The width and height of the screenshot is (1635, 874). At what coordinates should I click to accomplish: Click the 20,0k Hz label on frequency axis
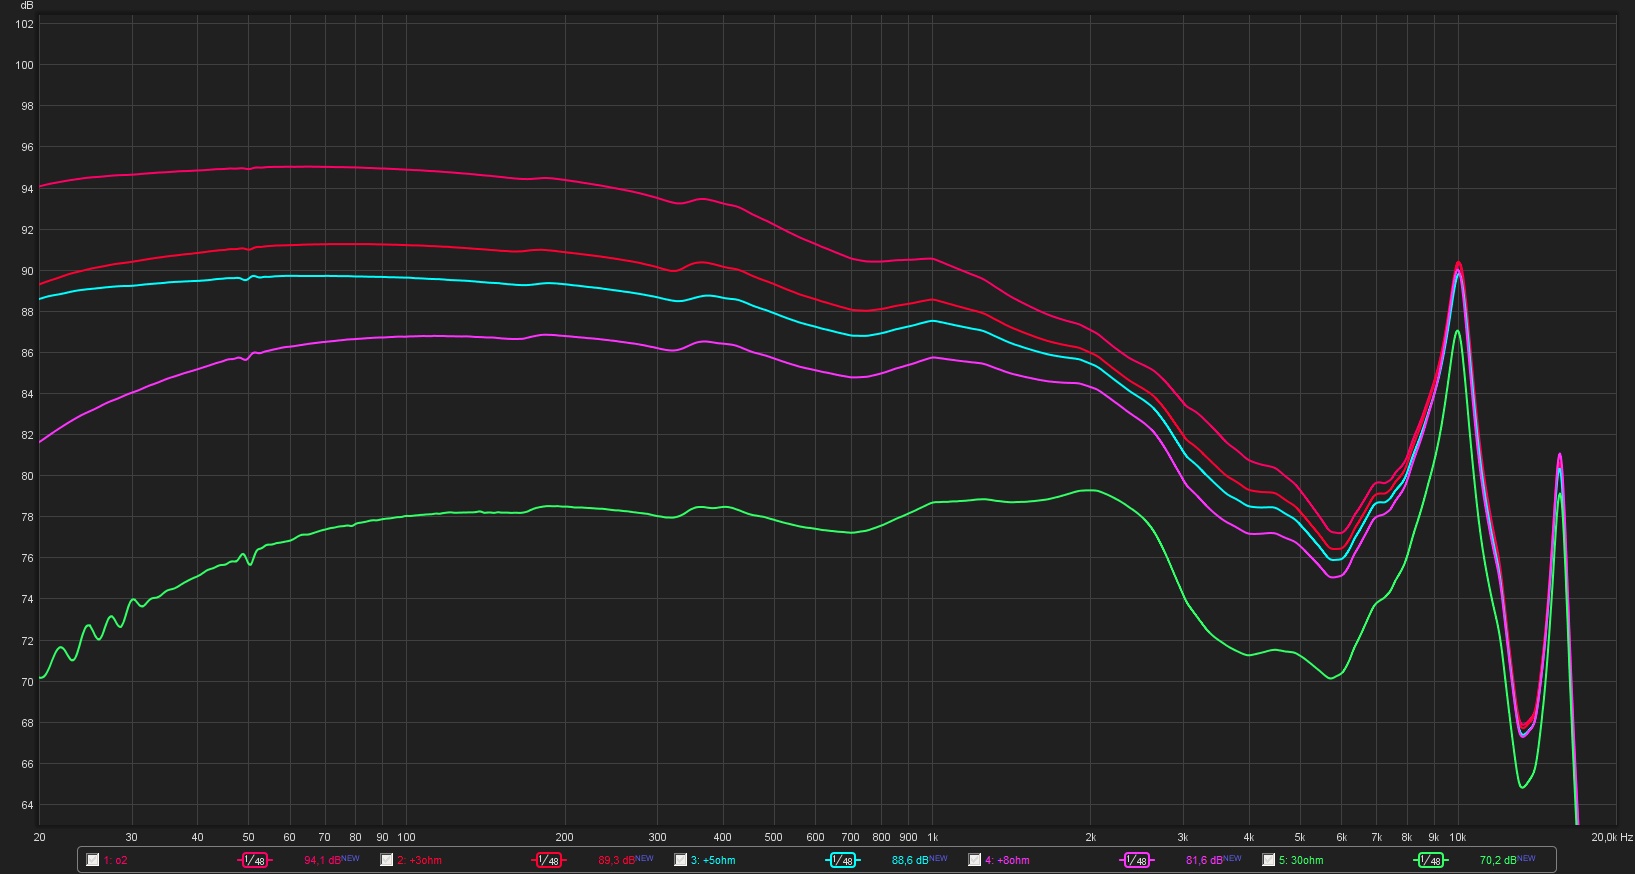1611,837
